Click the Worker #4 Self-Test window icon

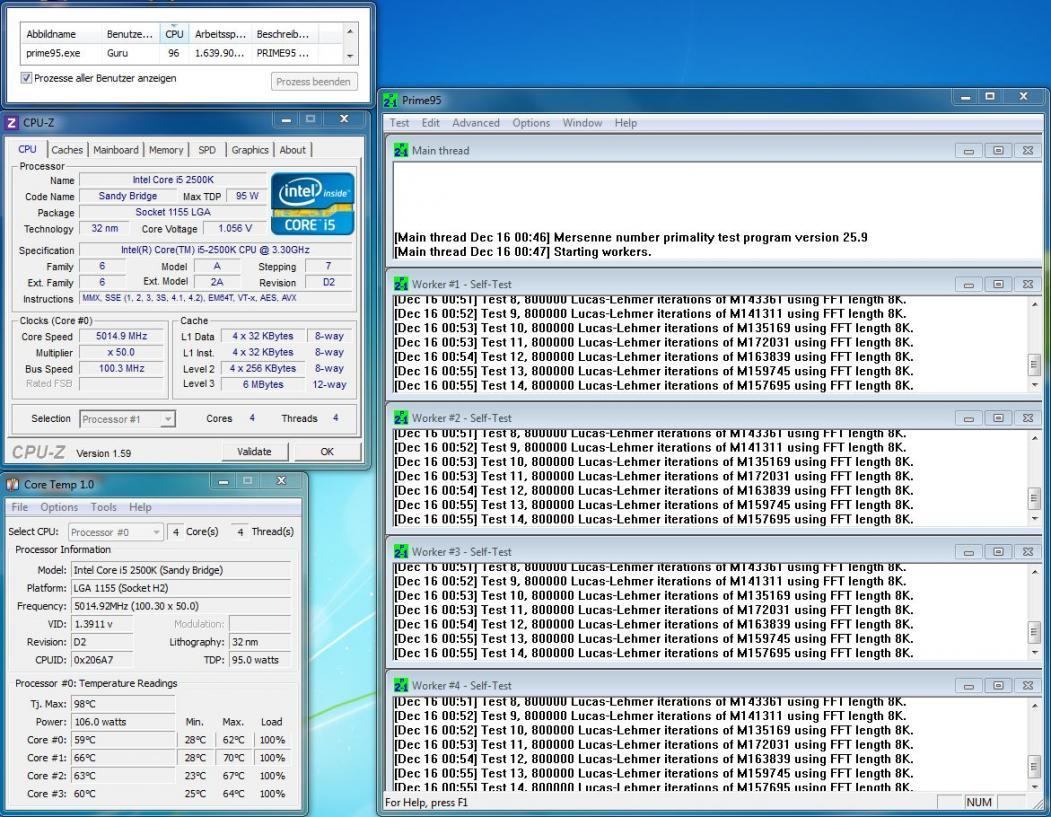tap(401, 686)
